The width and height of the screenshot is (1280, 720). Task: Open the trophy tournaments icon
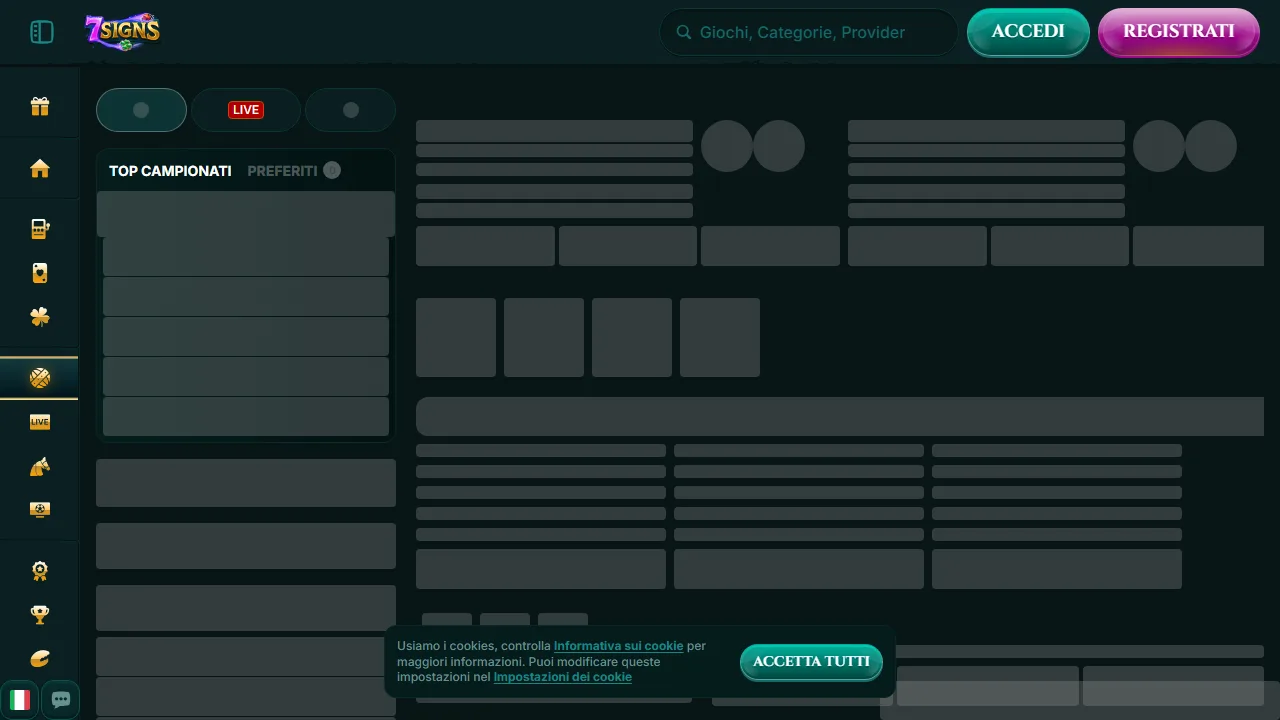[x=40, y=614]
